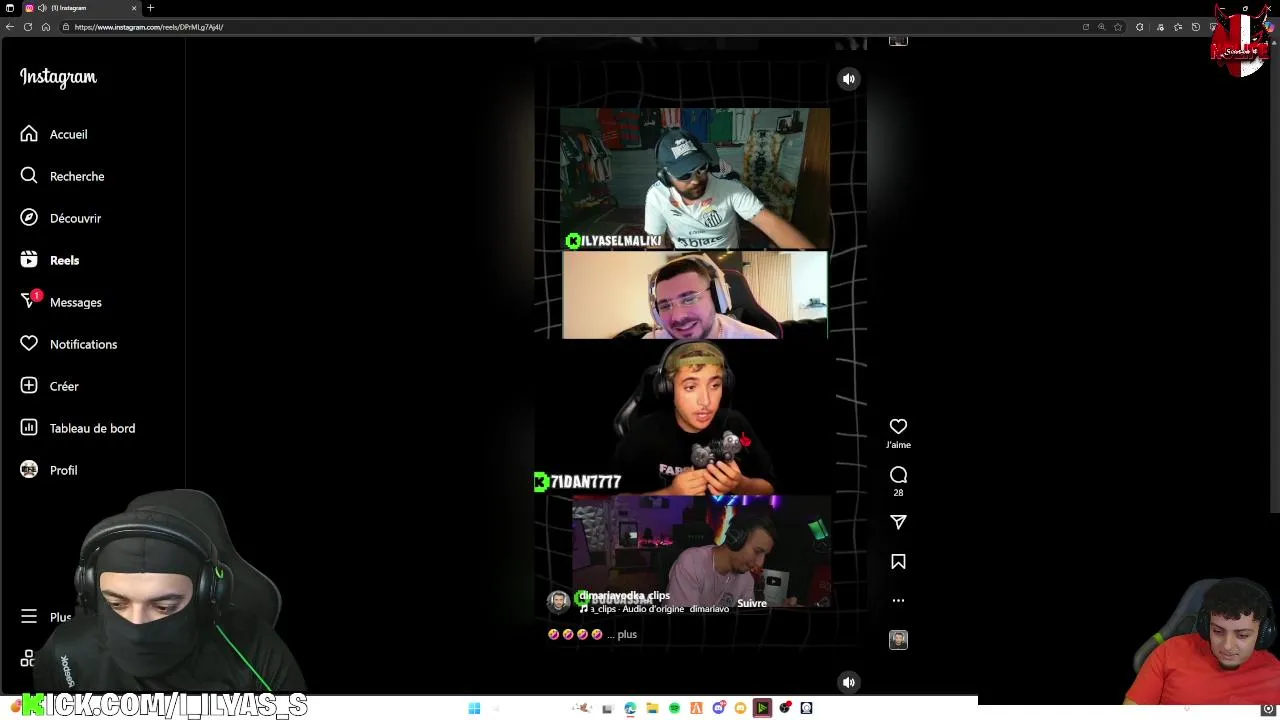Open the purple Discord taskbar icon
The height and width of the screenshot is (720, 1280).
click(719, 708)
